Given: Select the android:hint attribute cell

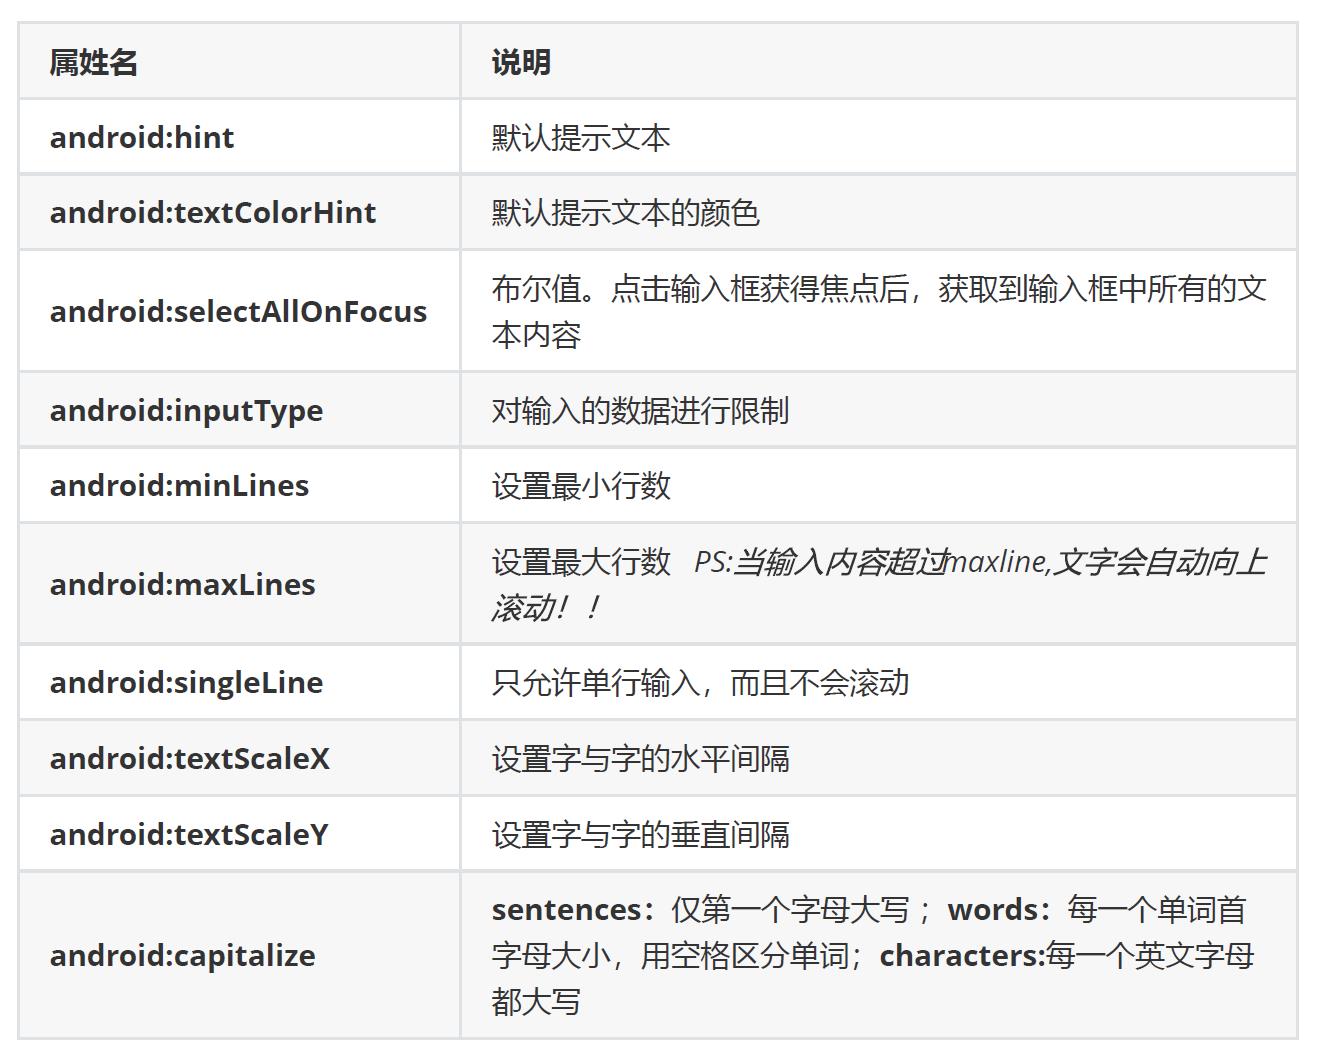Looking at the screenshot, I should point(240,137).
